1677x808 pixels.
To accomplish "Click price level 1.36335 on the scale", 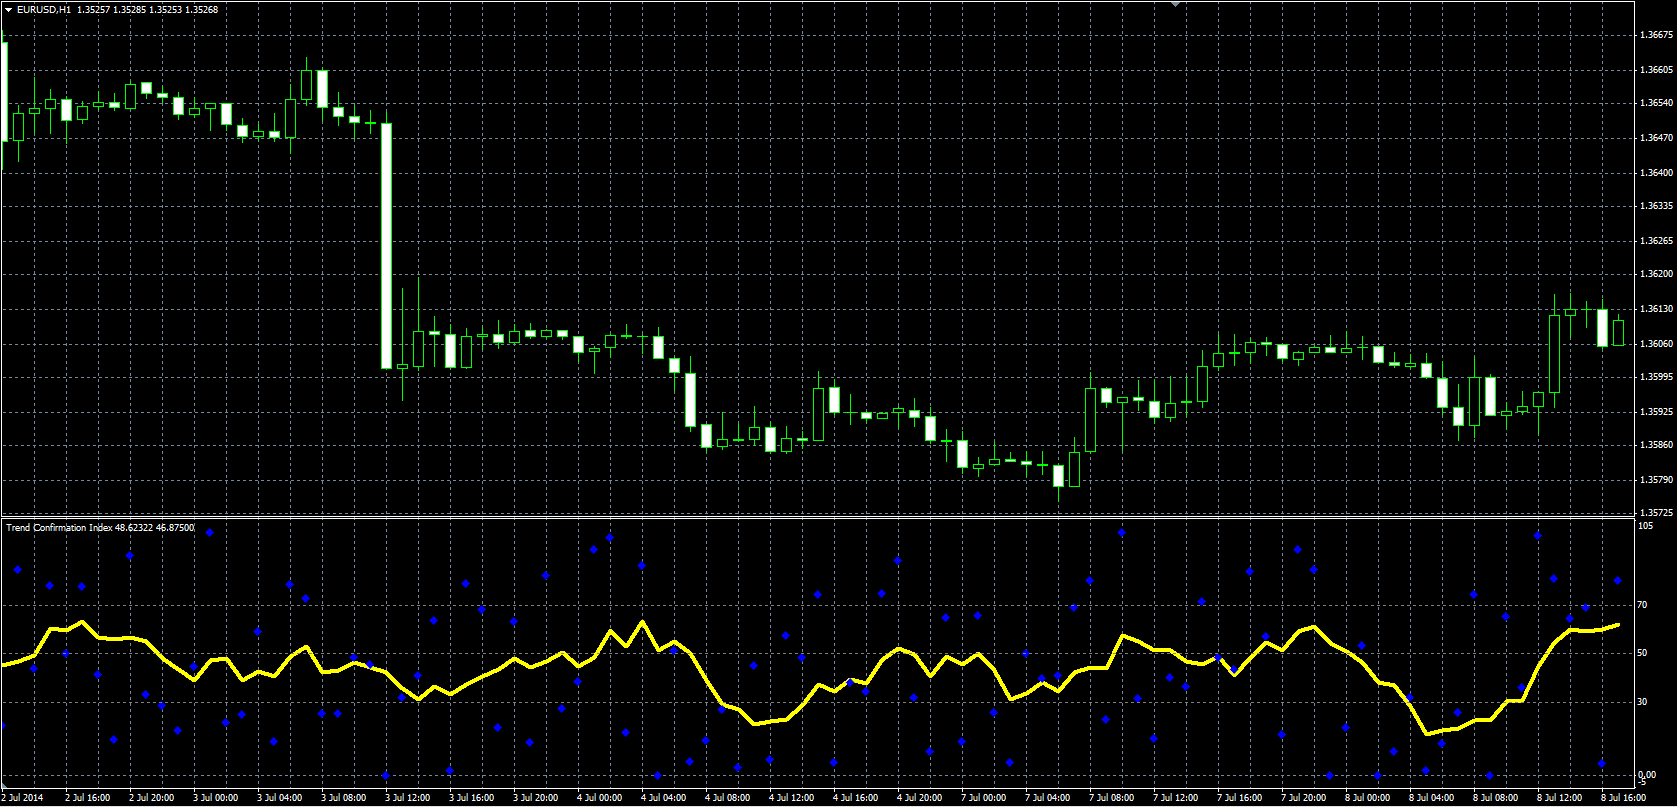I will 1656,206.
